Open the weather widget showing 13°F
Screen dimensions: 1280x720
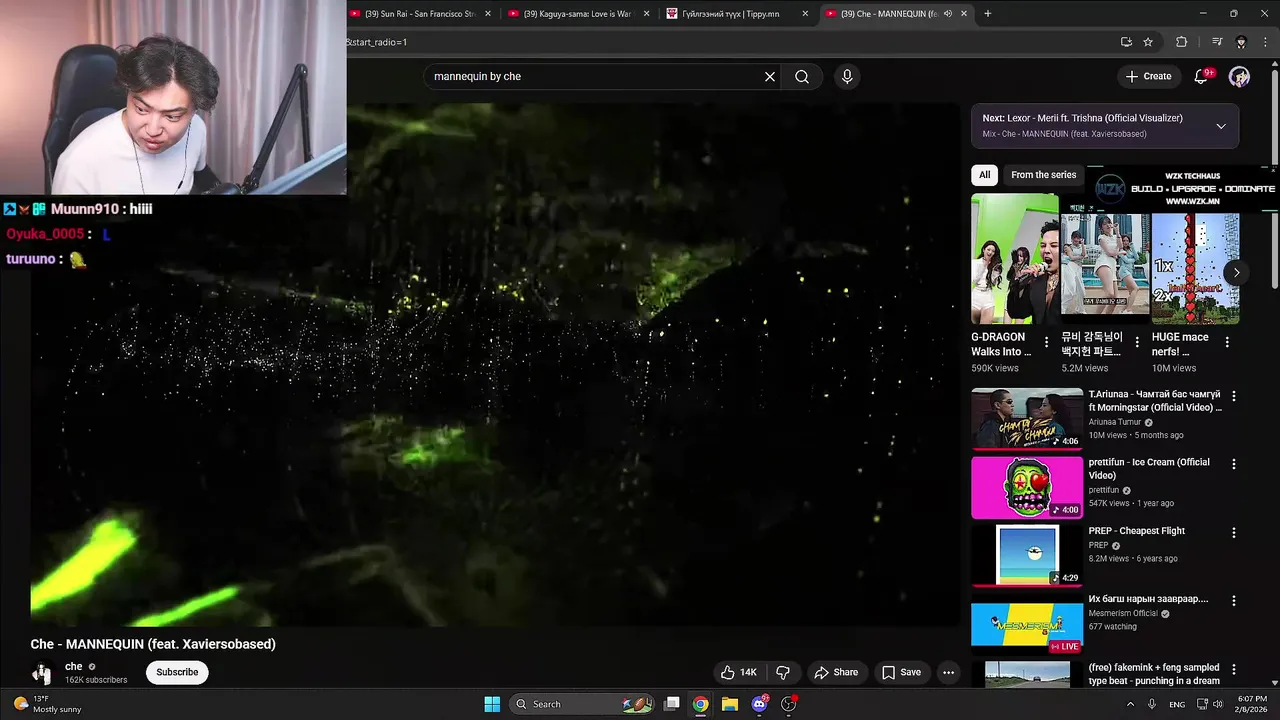click(x=46, y=704)
